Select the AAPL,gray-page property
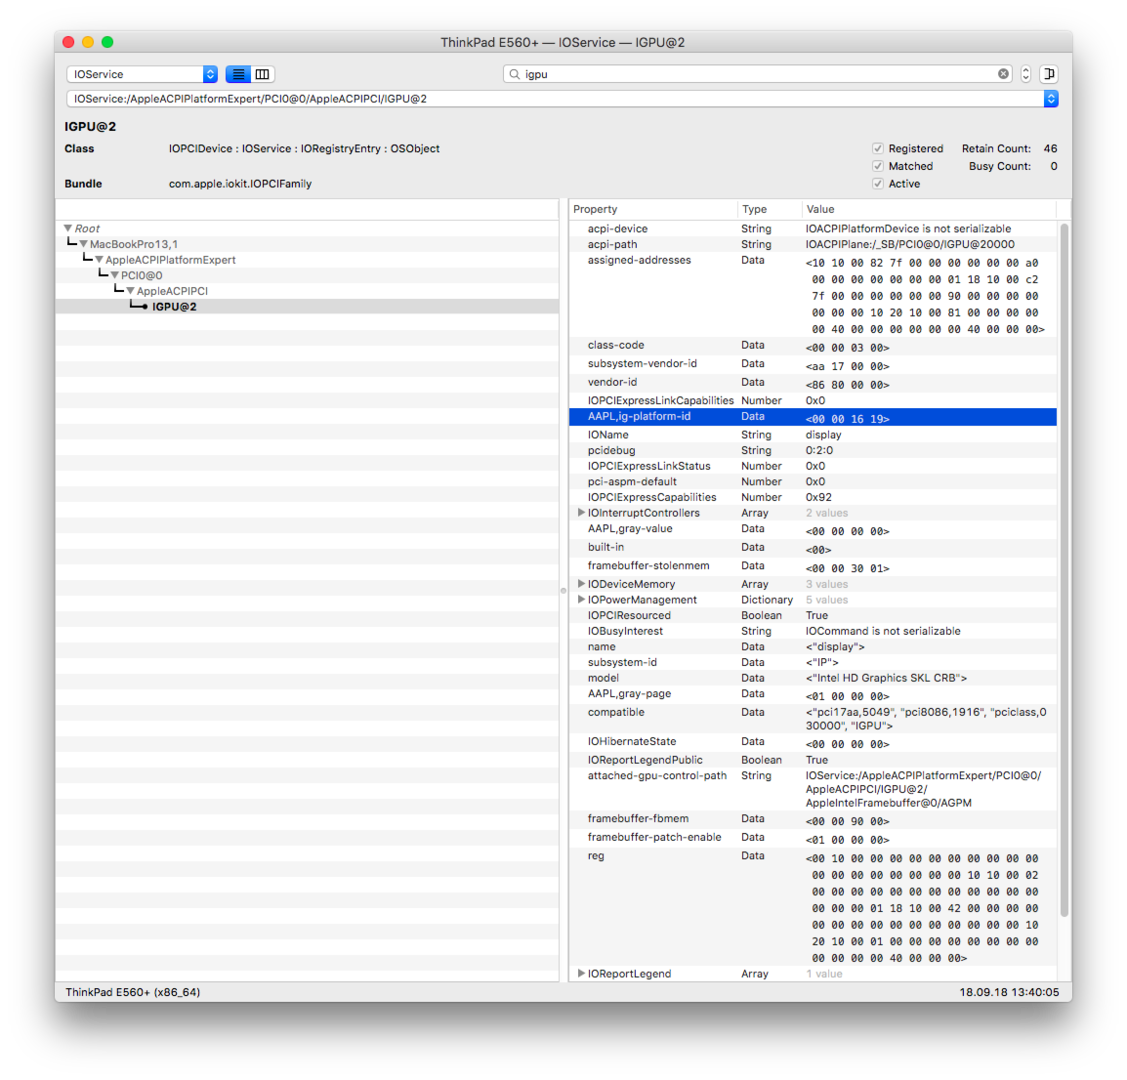Screen dimensions: 1127x1080 point(812,696)
